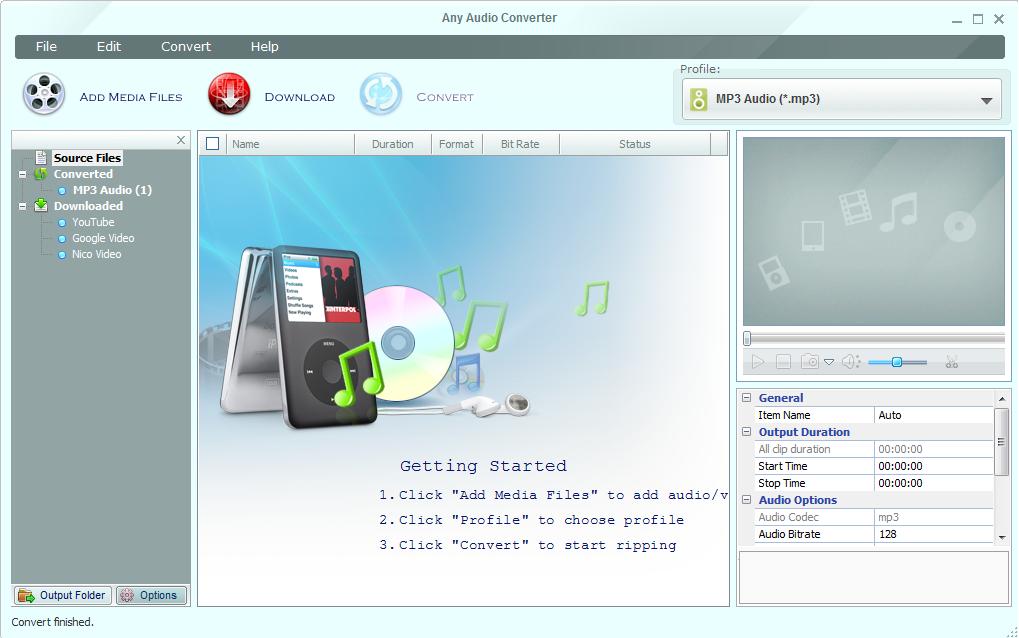Click the Stop Time value field
Viewport: 1019px width, 638px height.
(x=934, y=483)
